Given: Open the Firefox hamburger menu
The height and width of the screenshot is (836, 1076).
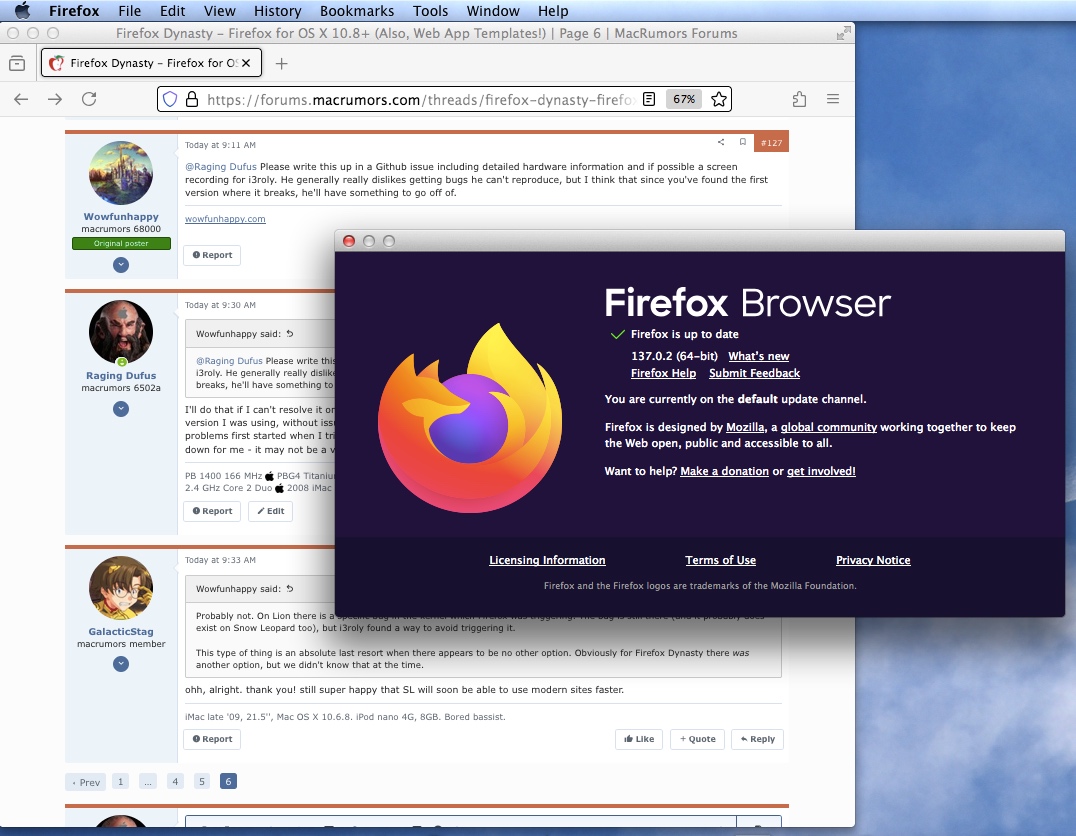Looking at the screenshot, I should coord(833,100).
